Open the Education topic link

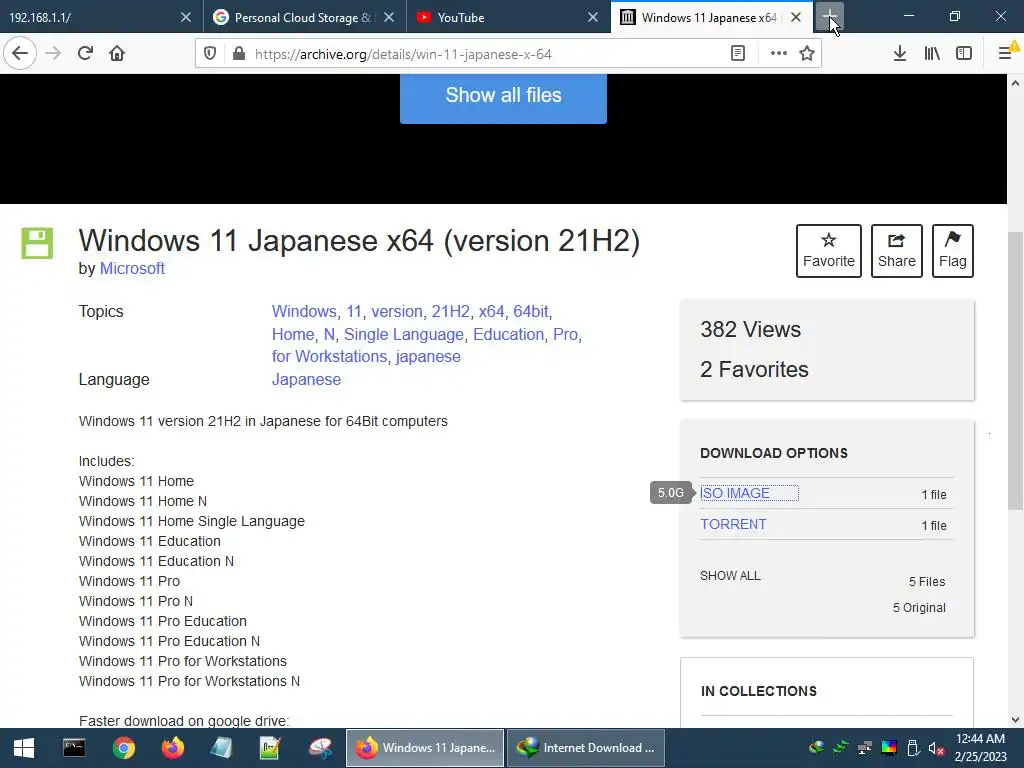coord(508,334)
